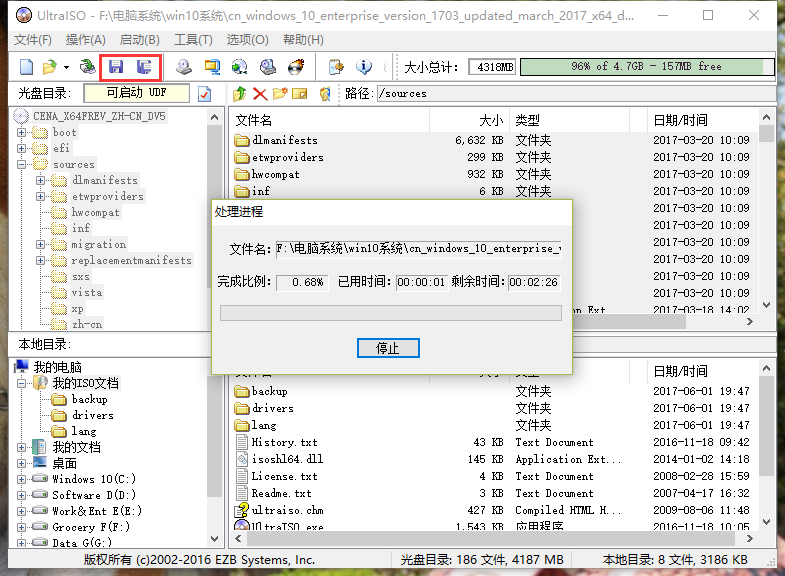Click the ultraiso.chm help file icon
785x576 pixels.
coord(242,510)
